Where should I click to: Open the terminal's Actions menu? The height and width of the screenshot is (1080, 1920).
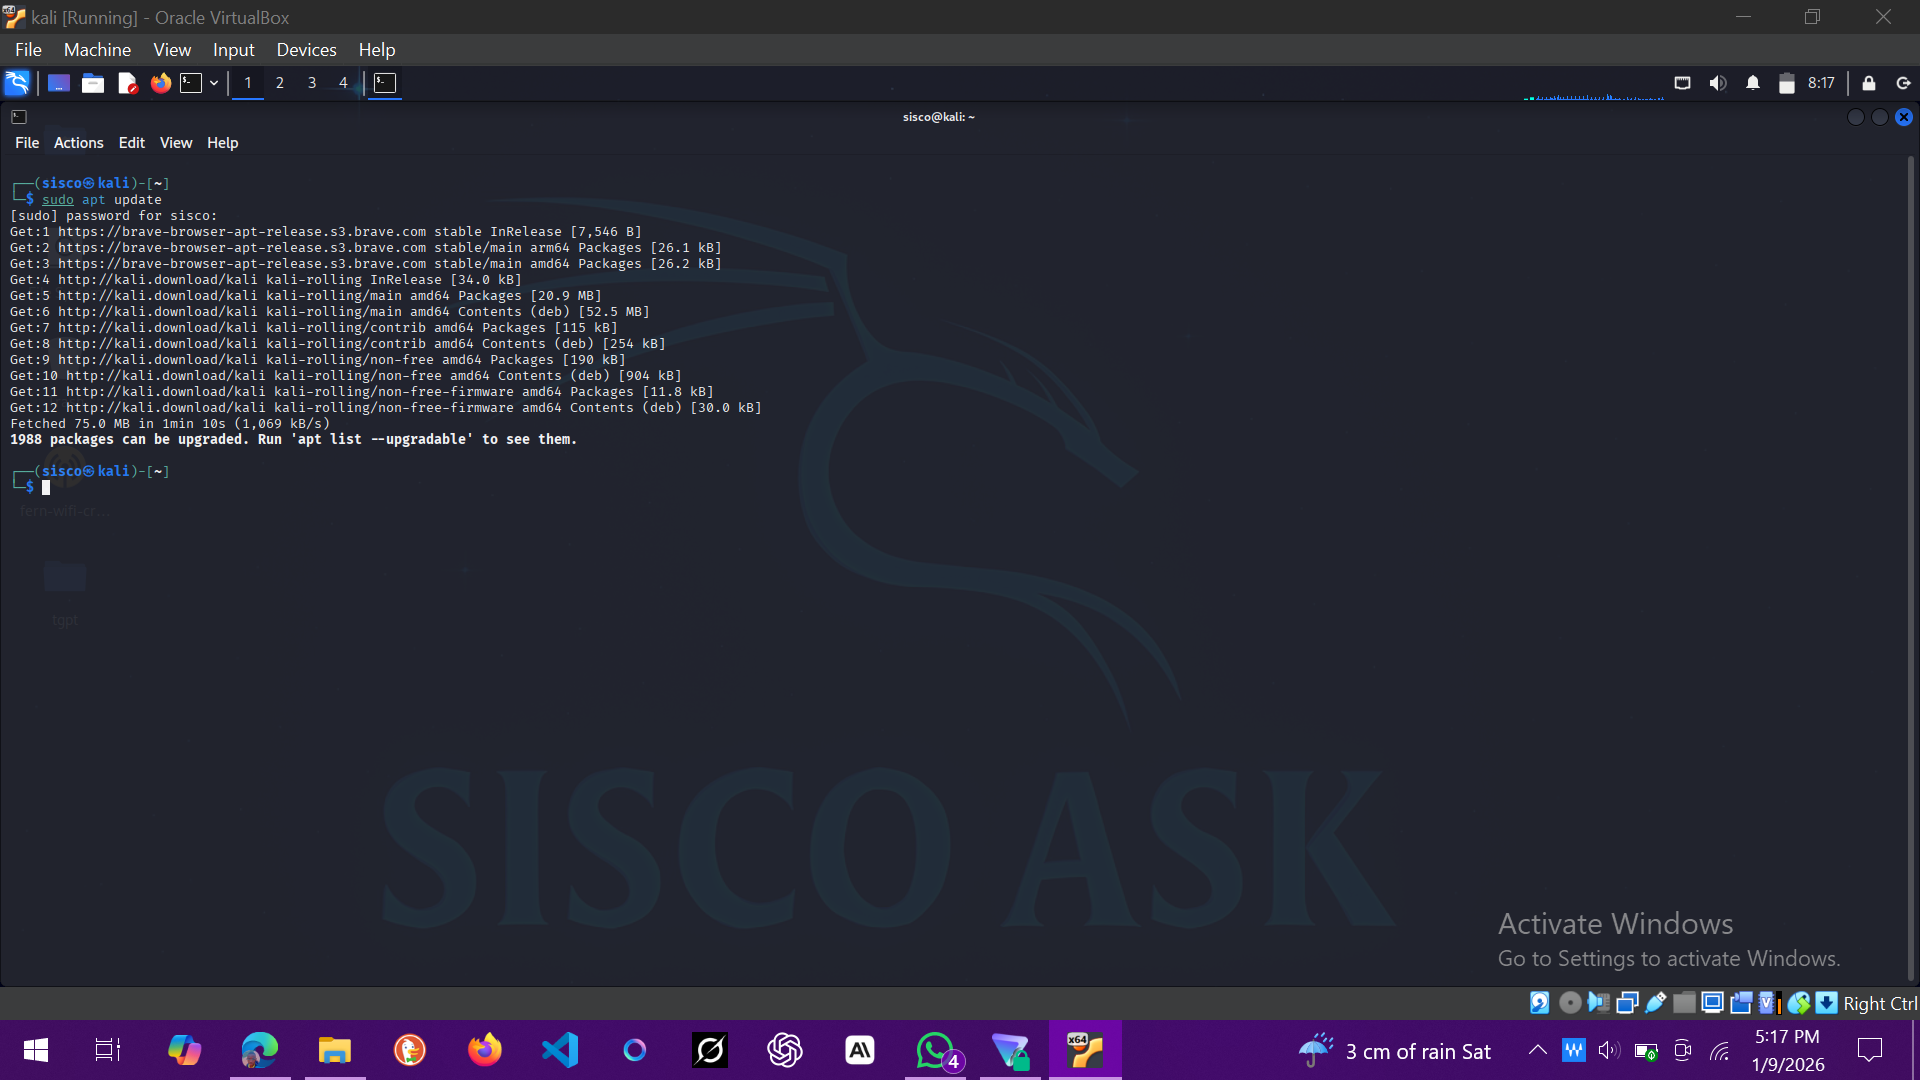coord(79,143)
